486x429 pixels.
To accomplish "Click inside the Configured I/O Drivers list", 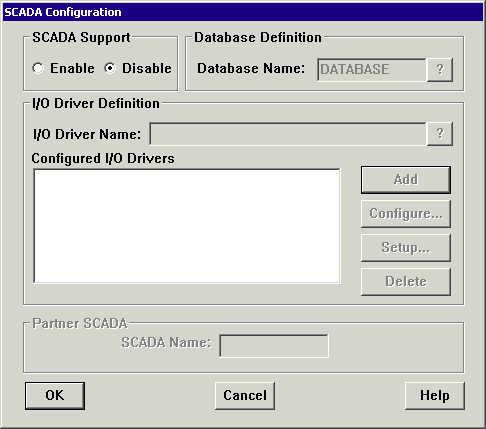I will click(187, 226).
